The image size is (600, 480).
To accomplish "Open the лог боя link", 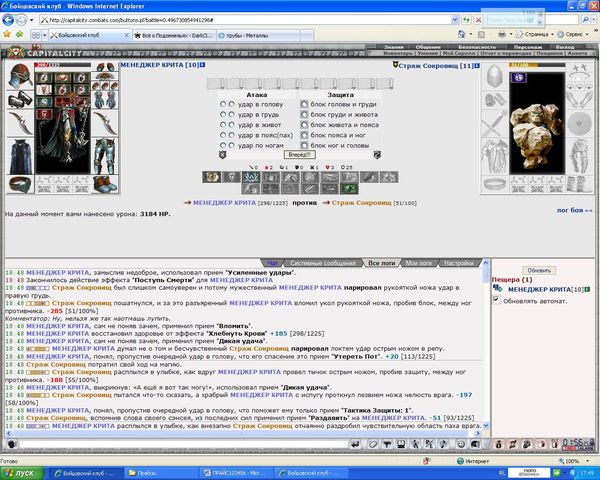I will tap(574, 210).
